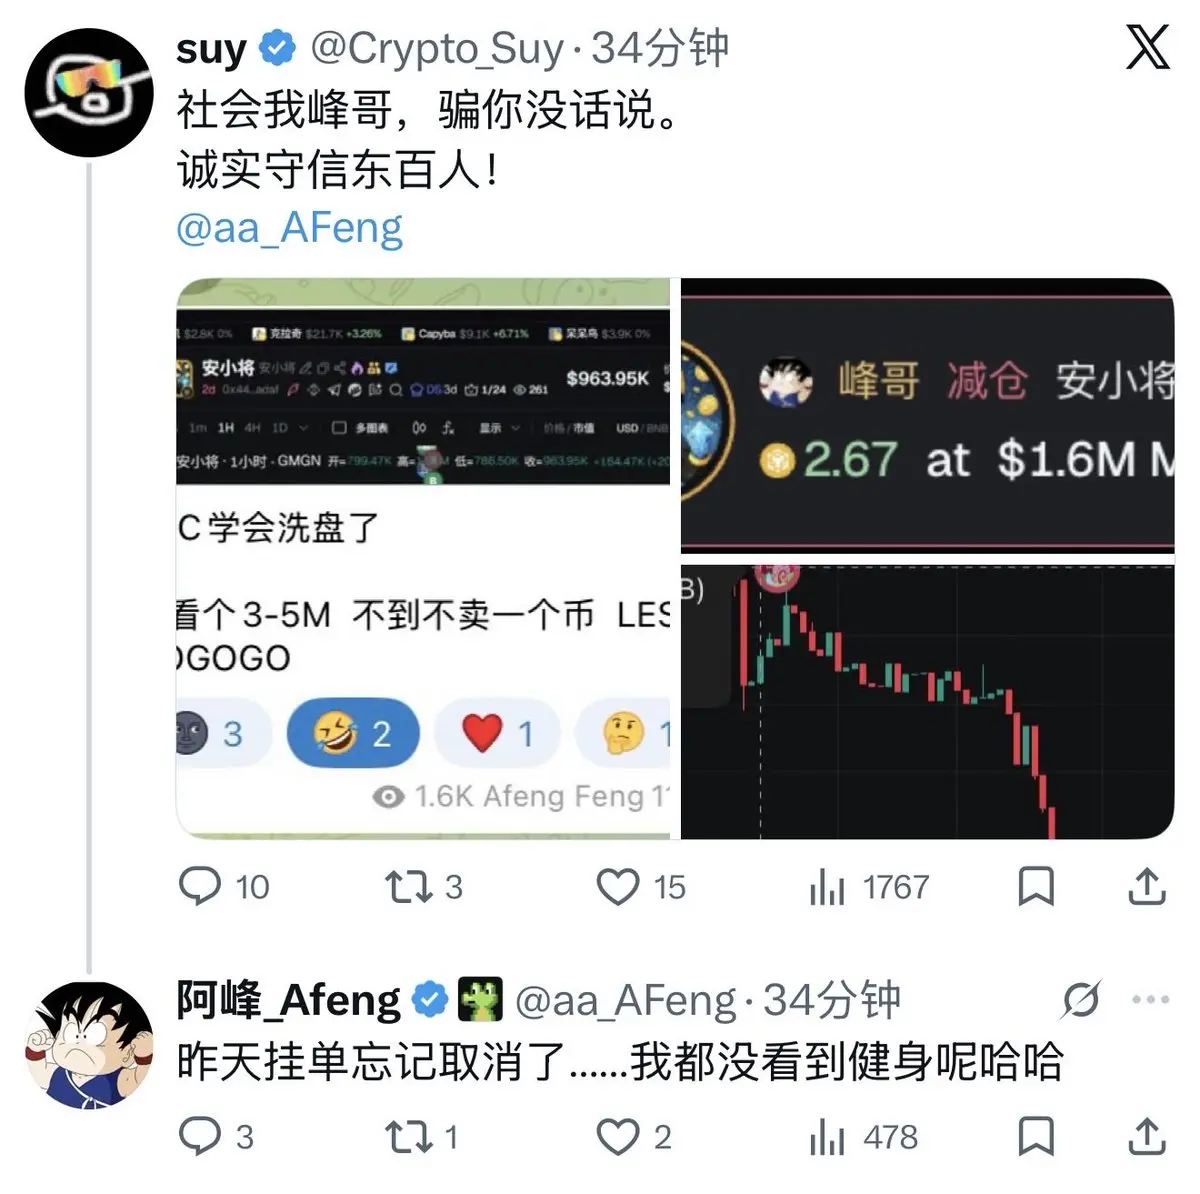Click the Grok icon on Afeng's reply
Image resolution: width=1200 pixels, height=1194 pixels.
[1081, 999]
